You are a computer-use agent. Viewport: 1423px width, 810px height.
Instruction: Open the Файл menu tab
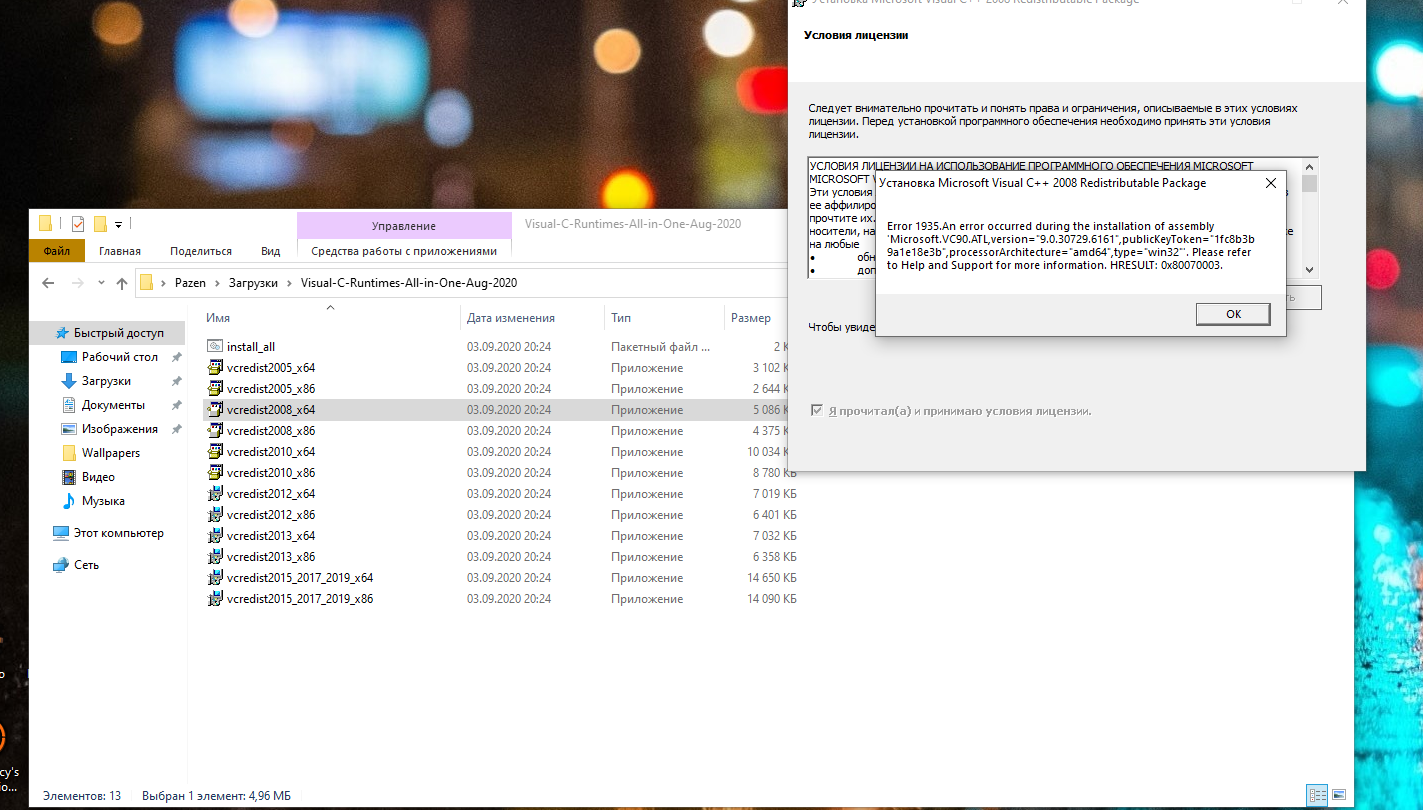[56, 251]
